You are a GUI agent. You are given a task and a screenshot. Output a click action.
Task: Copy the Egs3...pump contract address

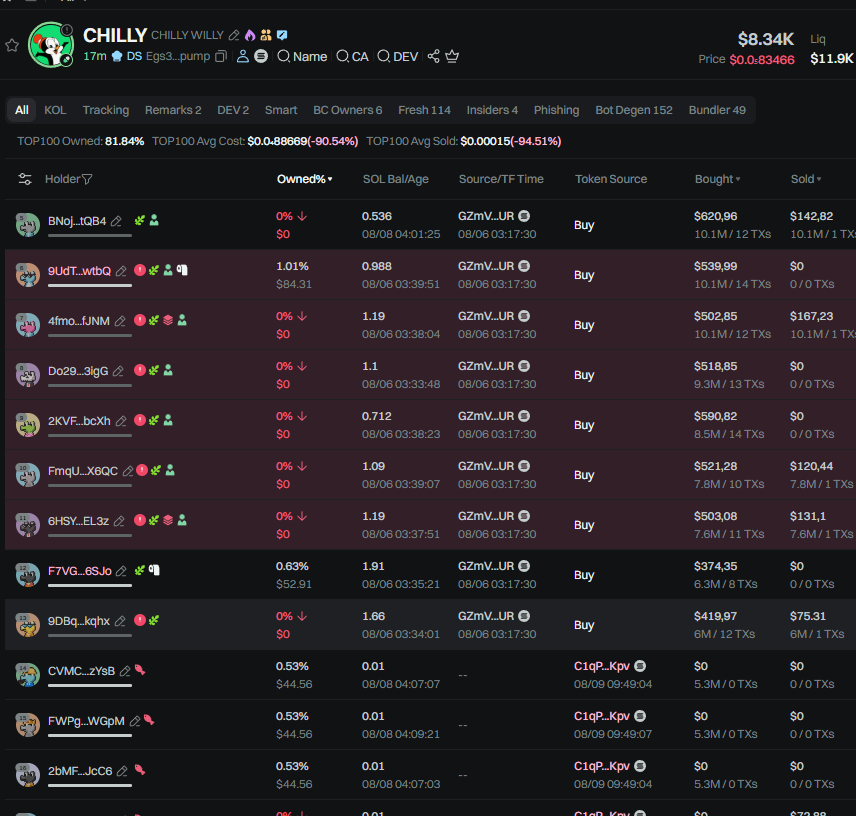(221, 57)
